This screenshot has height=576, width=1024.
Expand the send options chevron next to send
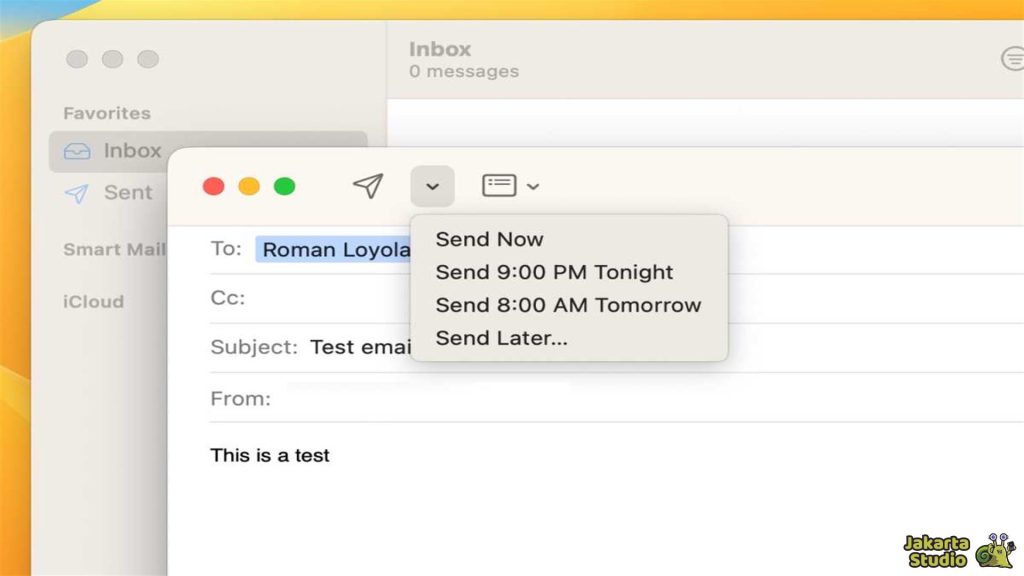tap(432, 185)
